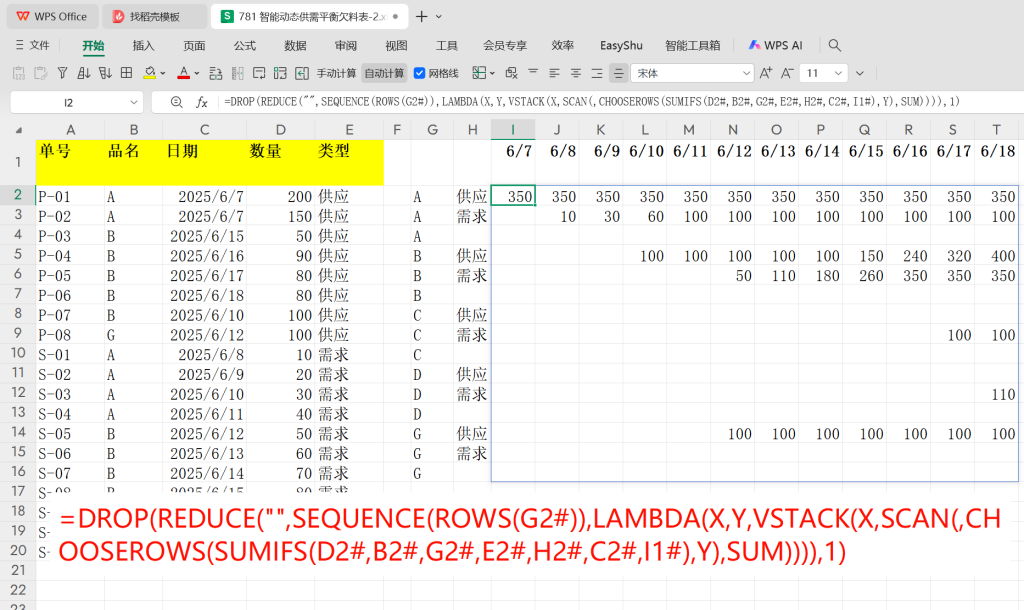Toggle the highlighted middle vertical align button

coord(618,73)
